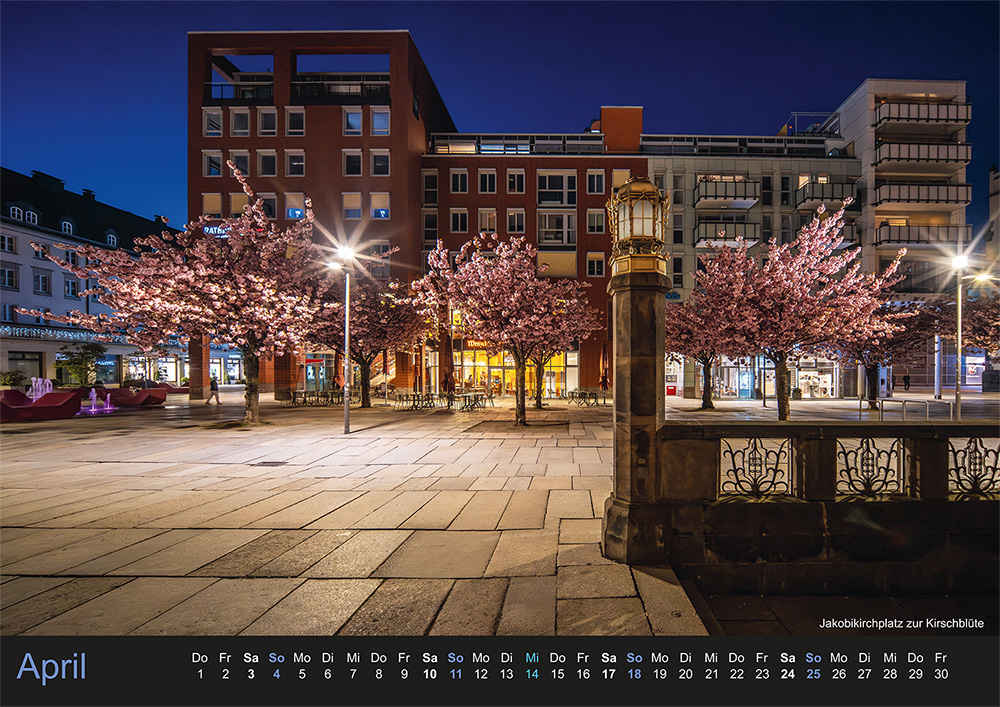
Task: Select date 1 in the calendar strip
Action: coord(200,674)
